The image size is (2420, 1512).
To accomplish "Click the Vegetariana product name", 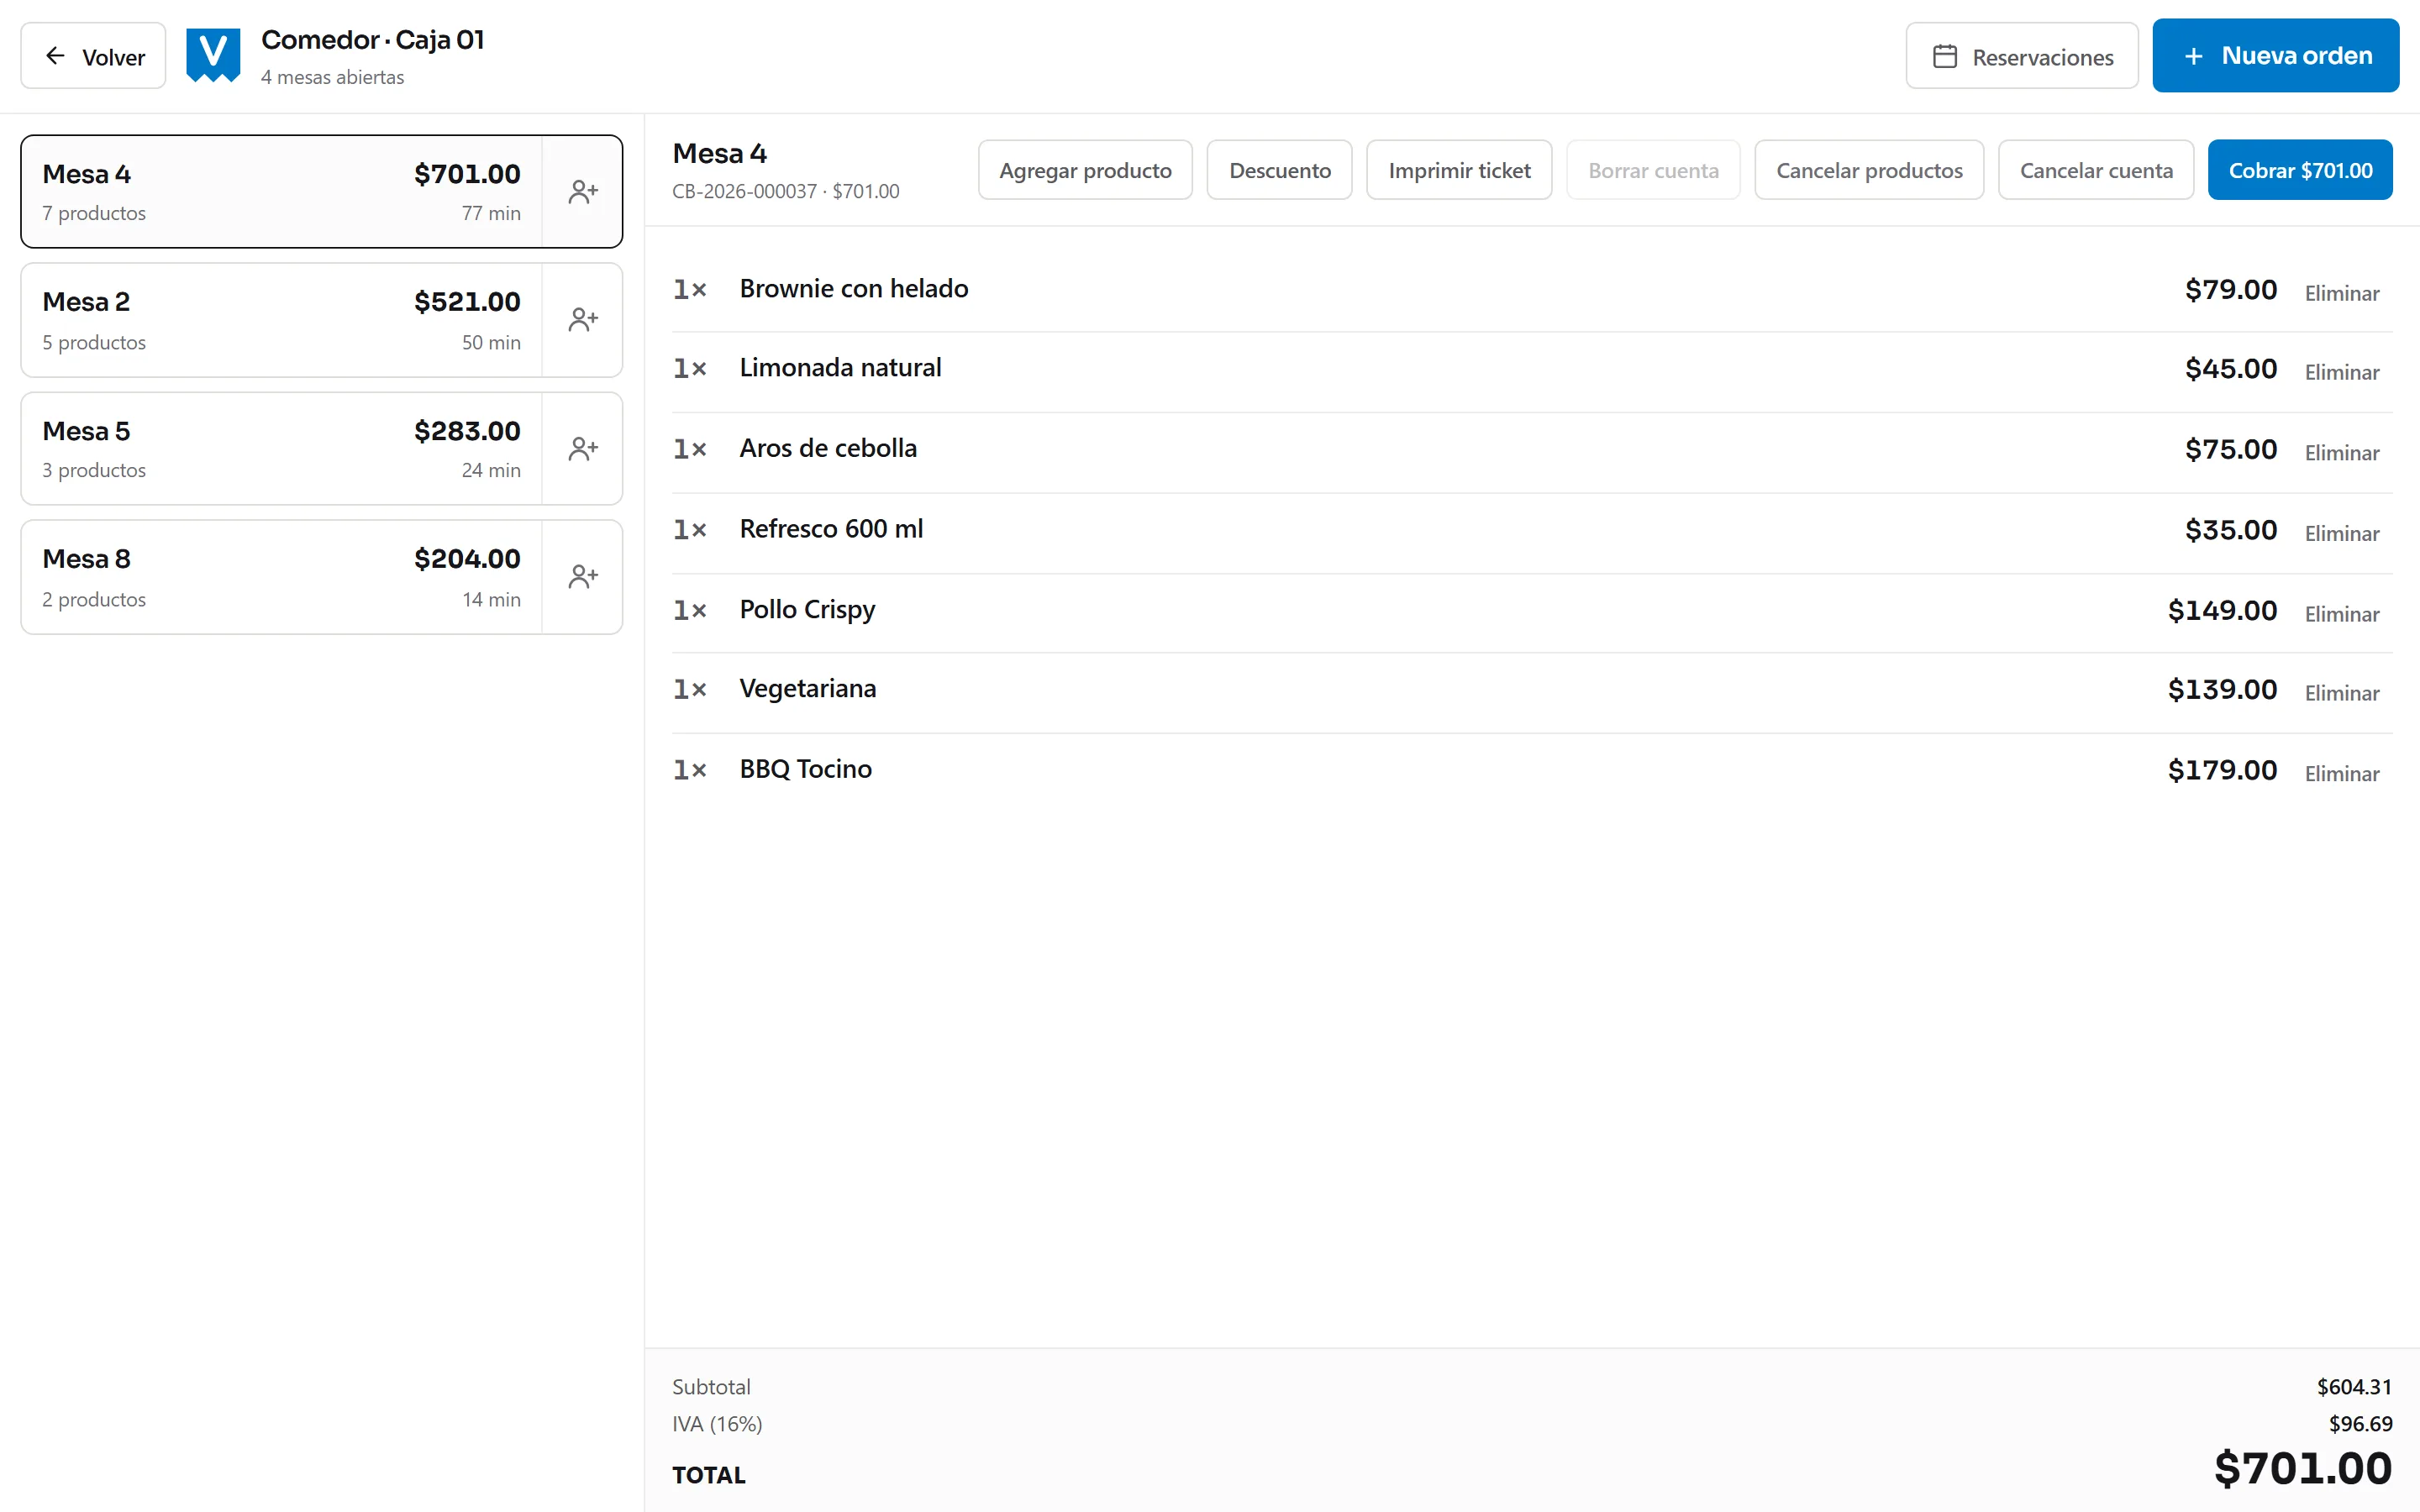I will [x=807, y=689].
